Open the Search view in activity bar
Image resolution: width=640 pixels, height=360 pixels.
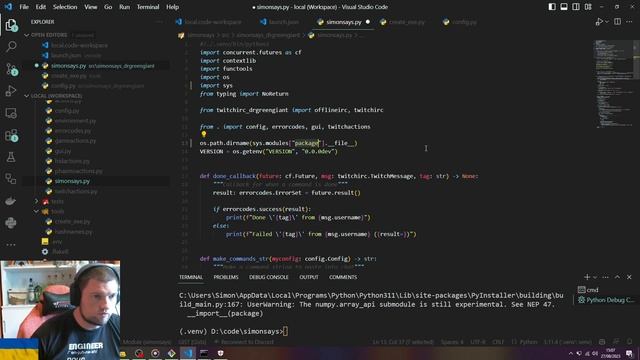tap(11, 47)
